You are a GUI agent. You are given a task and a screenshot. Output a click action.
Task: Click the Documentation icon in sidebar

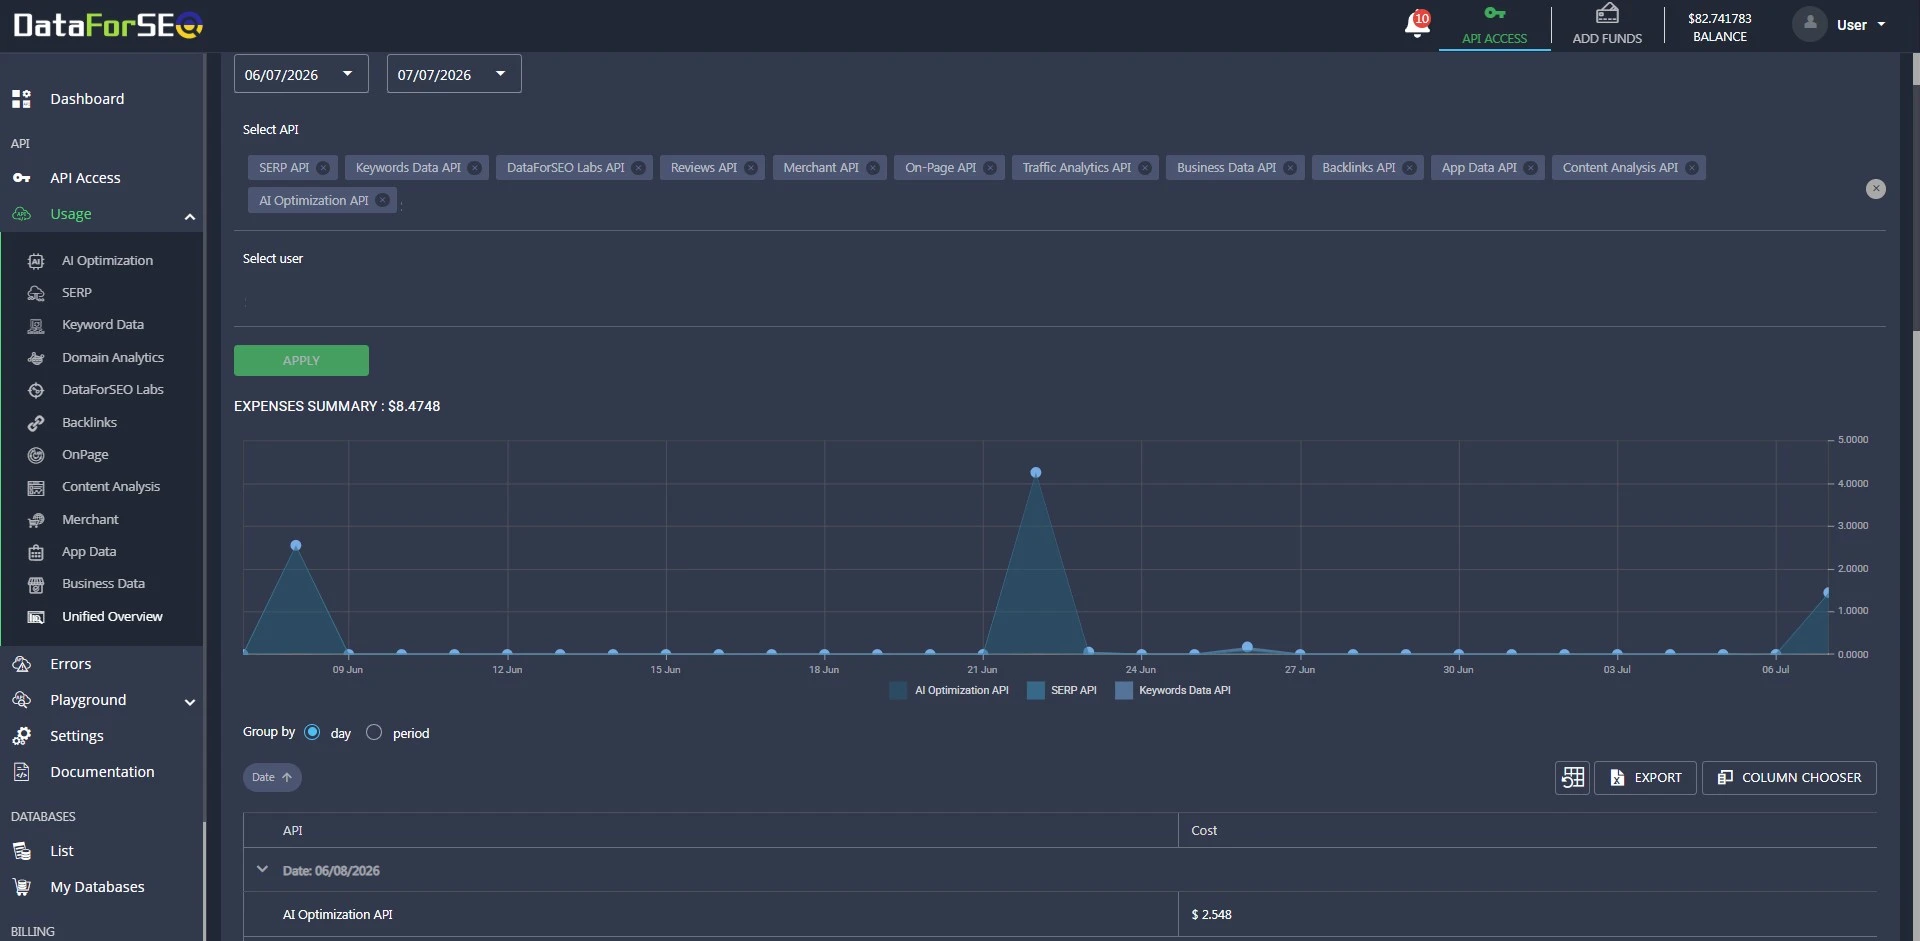(x=21, y=772)
